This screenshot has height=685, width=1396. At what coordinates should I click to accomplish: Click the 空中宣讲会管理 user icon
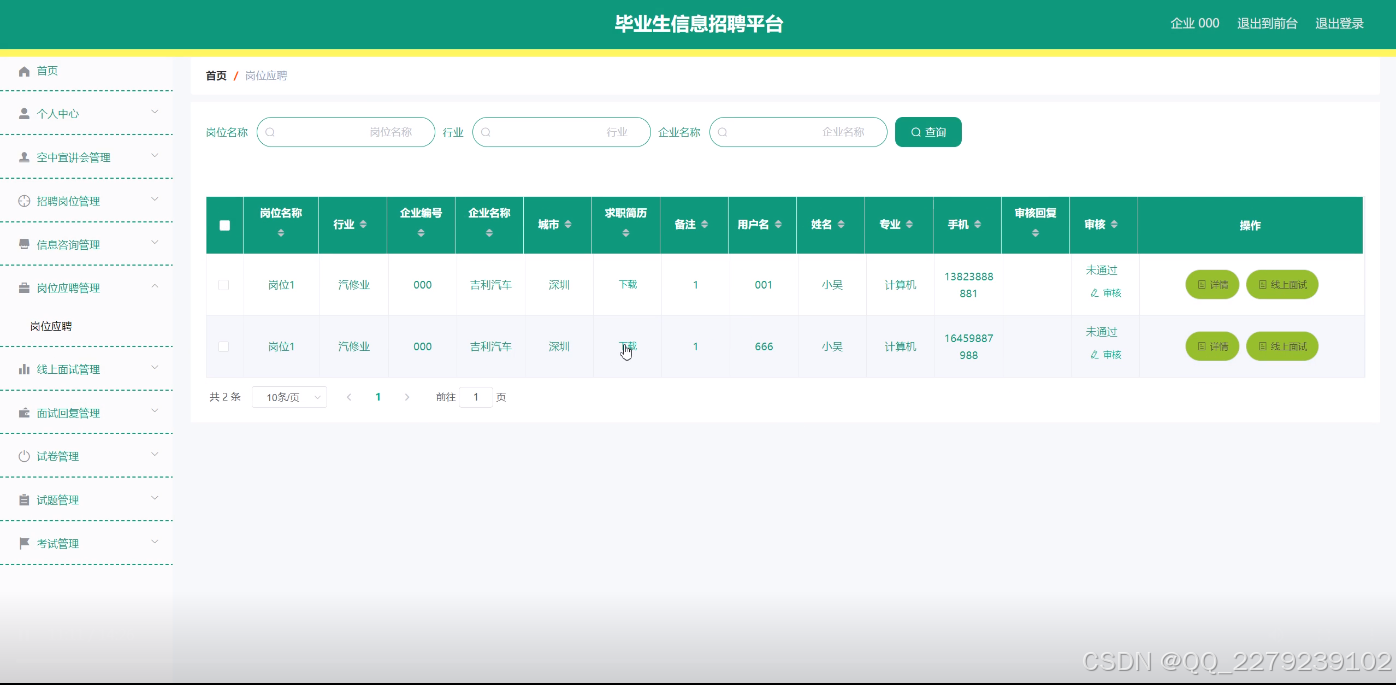point(25,157)
